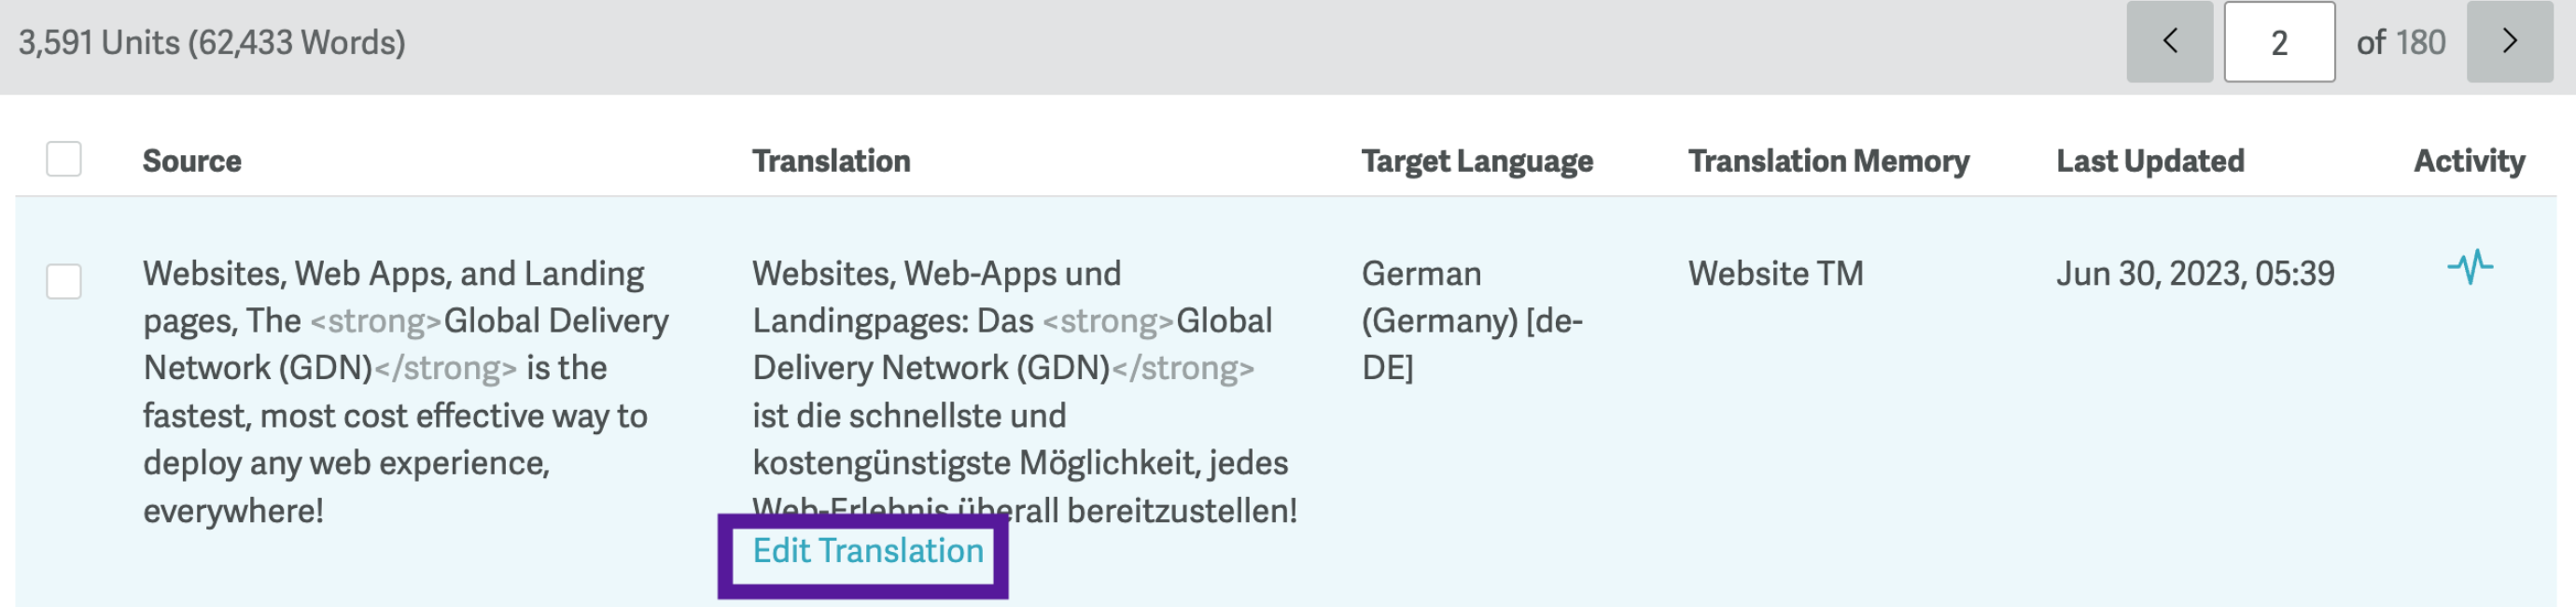Click the Translation Memory column header
The image size is (2576, 607).
point(1829,161)
